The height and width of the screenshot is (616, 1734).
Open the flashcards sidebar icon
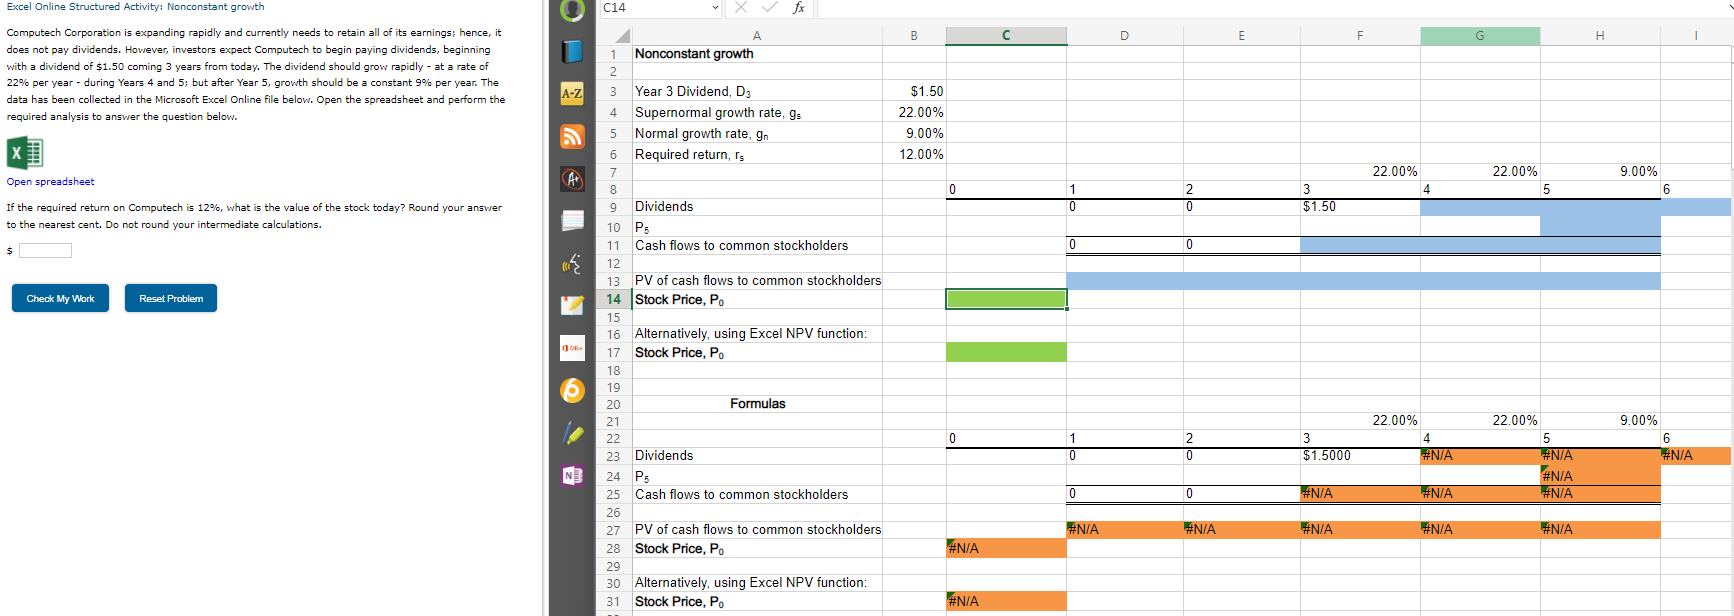tap(572, 220)
